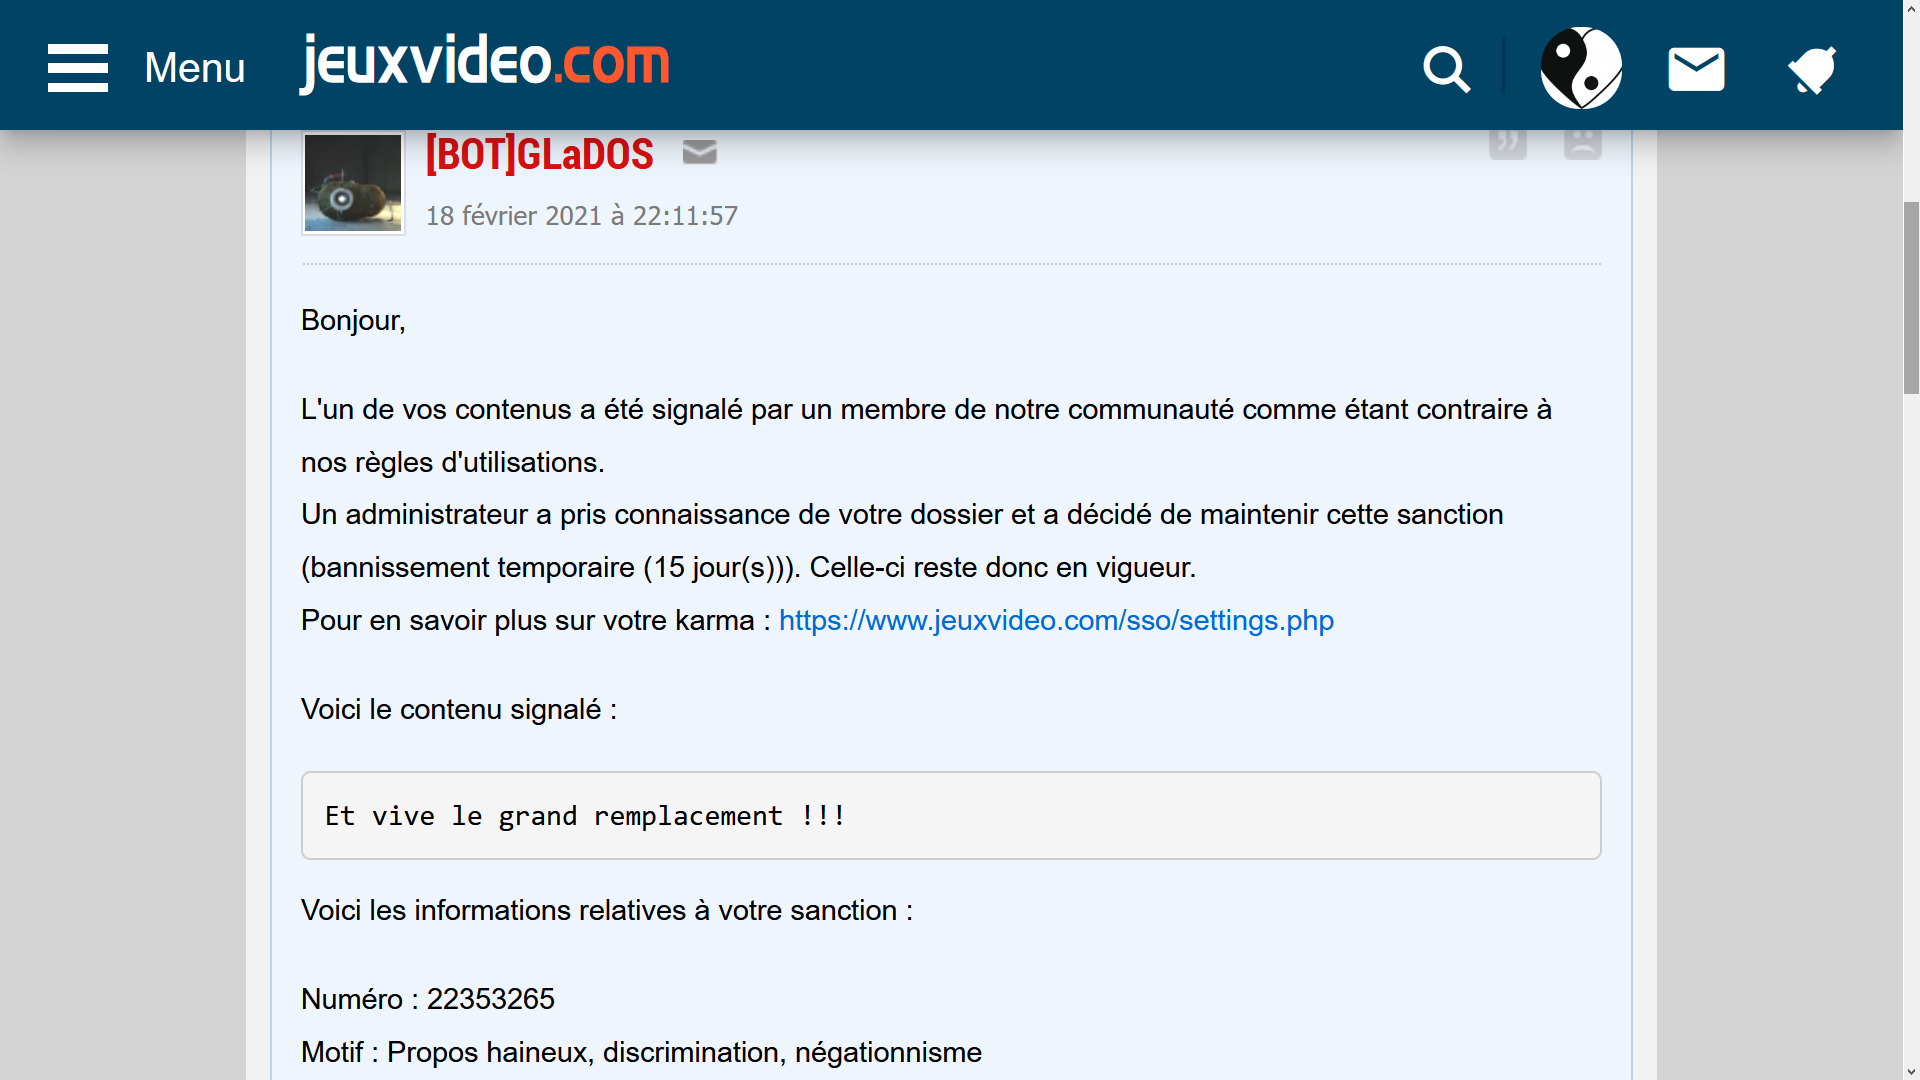Click the reported content quote box
1920x1080 pixels.
950,815
